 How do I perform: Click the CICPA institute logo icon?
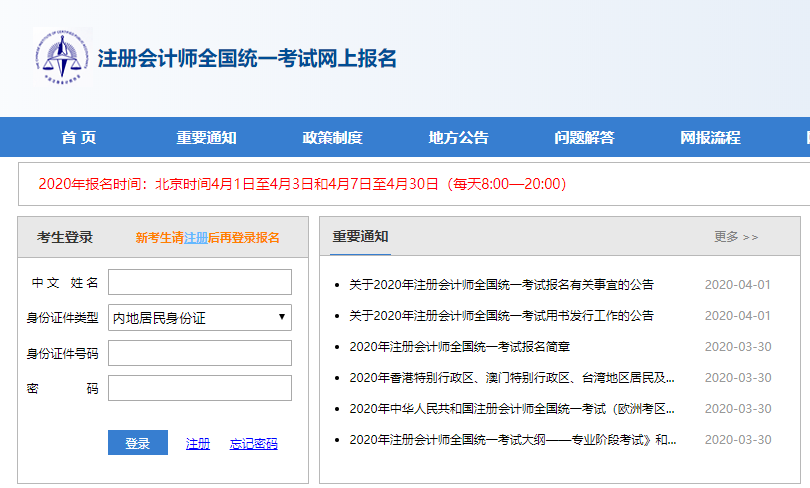coord(61,57)
